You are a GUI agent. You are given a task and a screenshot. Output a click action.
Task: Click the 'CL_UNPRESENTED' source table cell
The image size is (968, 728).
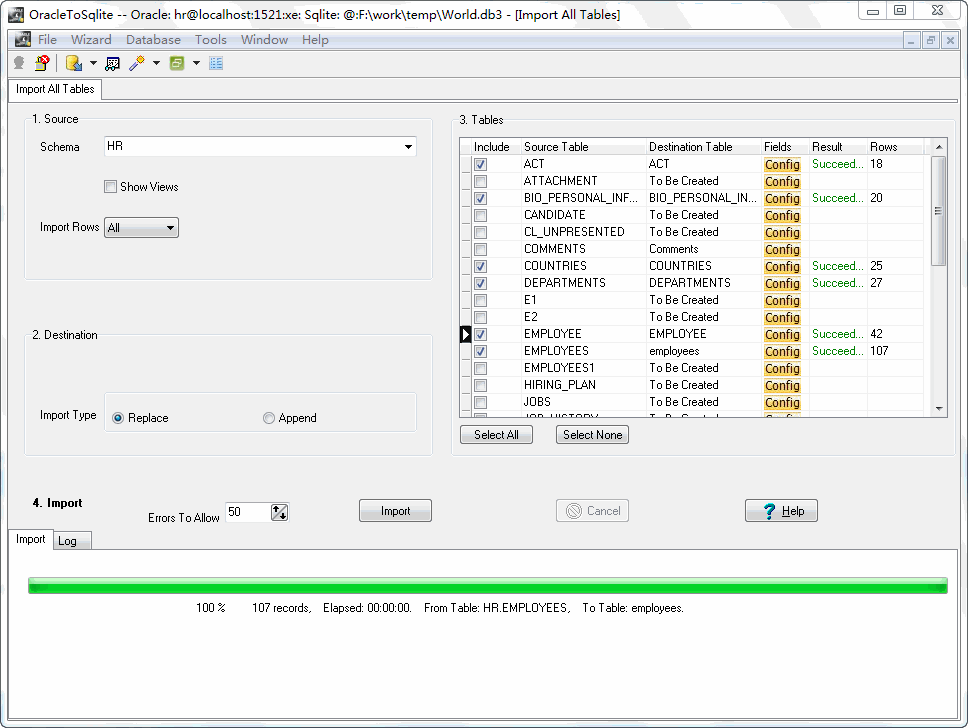tap(583, 232)
